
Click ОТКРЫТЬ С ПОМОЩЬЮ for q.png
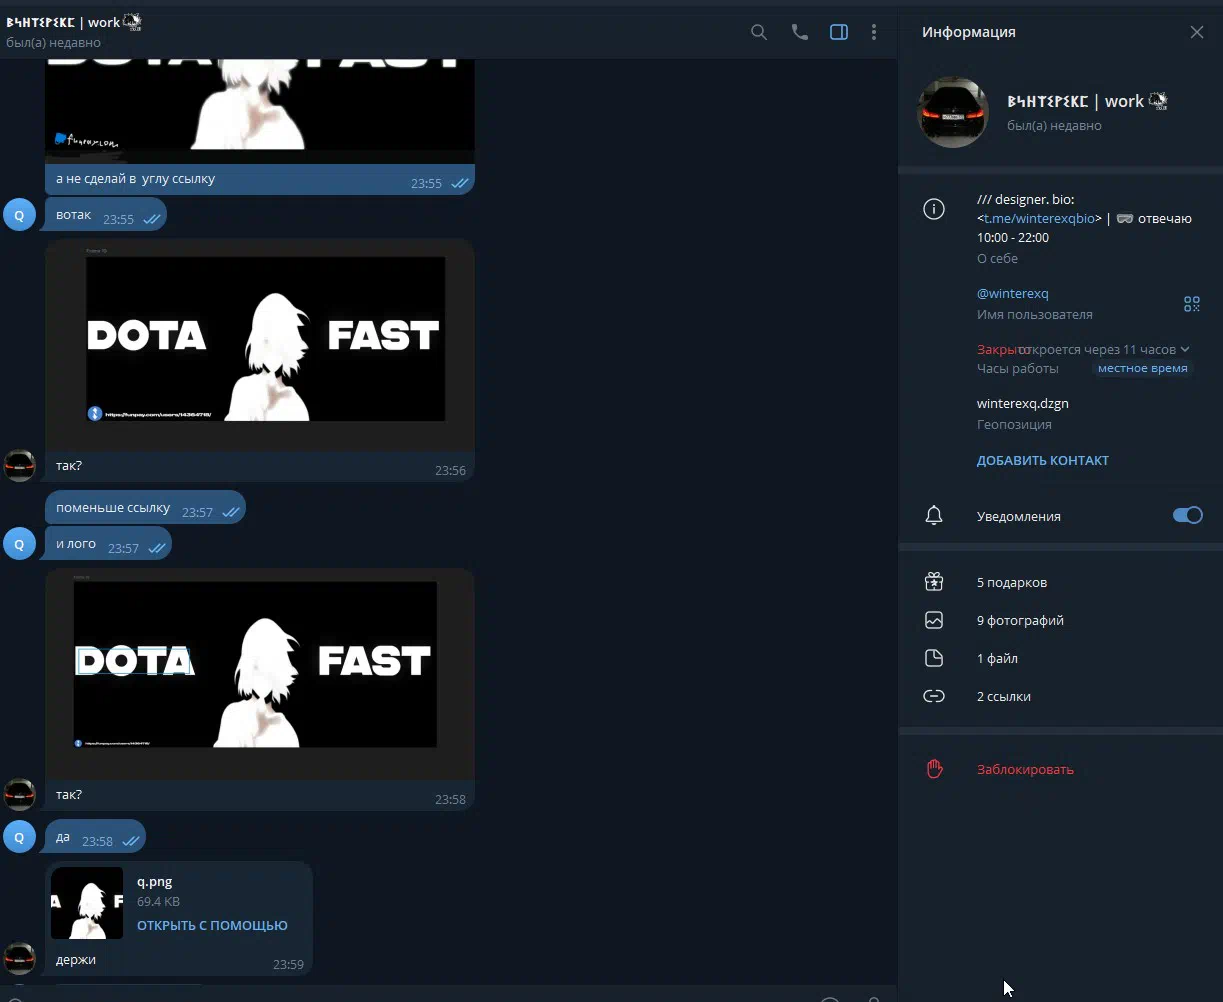tap(212, 925)
